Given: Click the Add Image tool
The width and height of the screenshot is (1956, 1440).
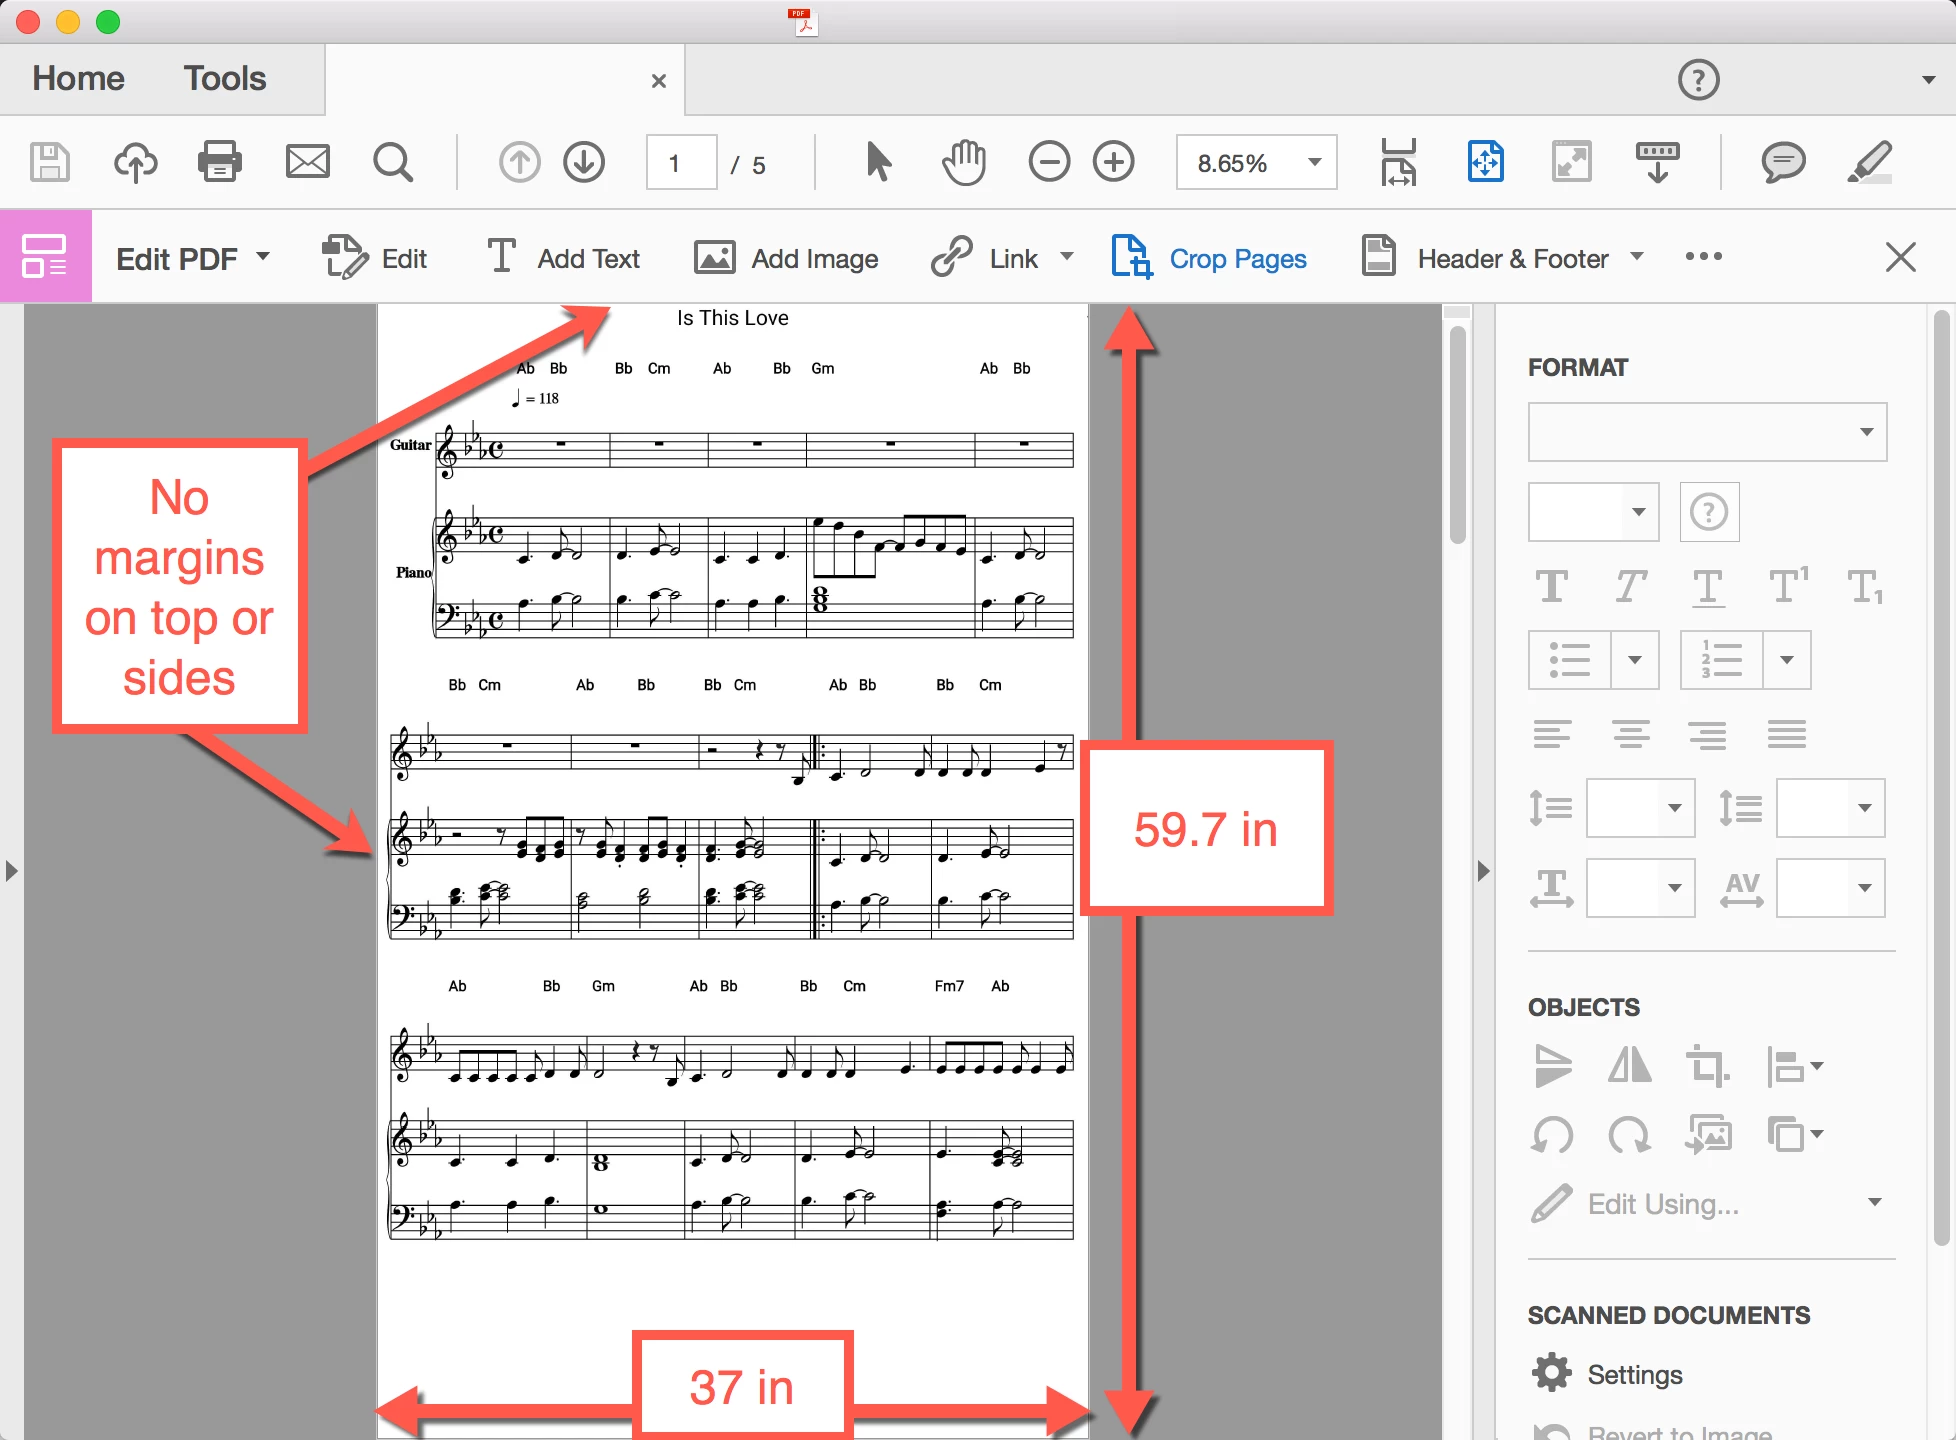Looking at the screenshot, I should (786, 259).
